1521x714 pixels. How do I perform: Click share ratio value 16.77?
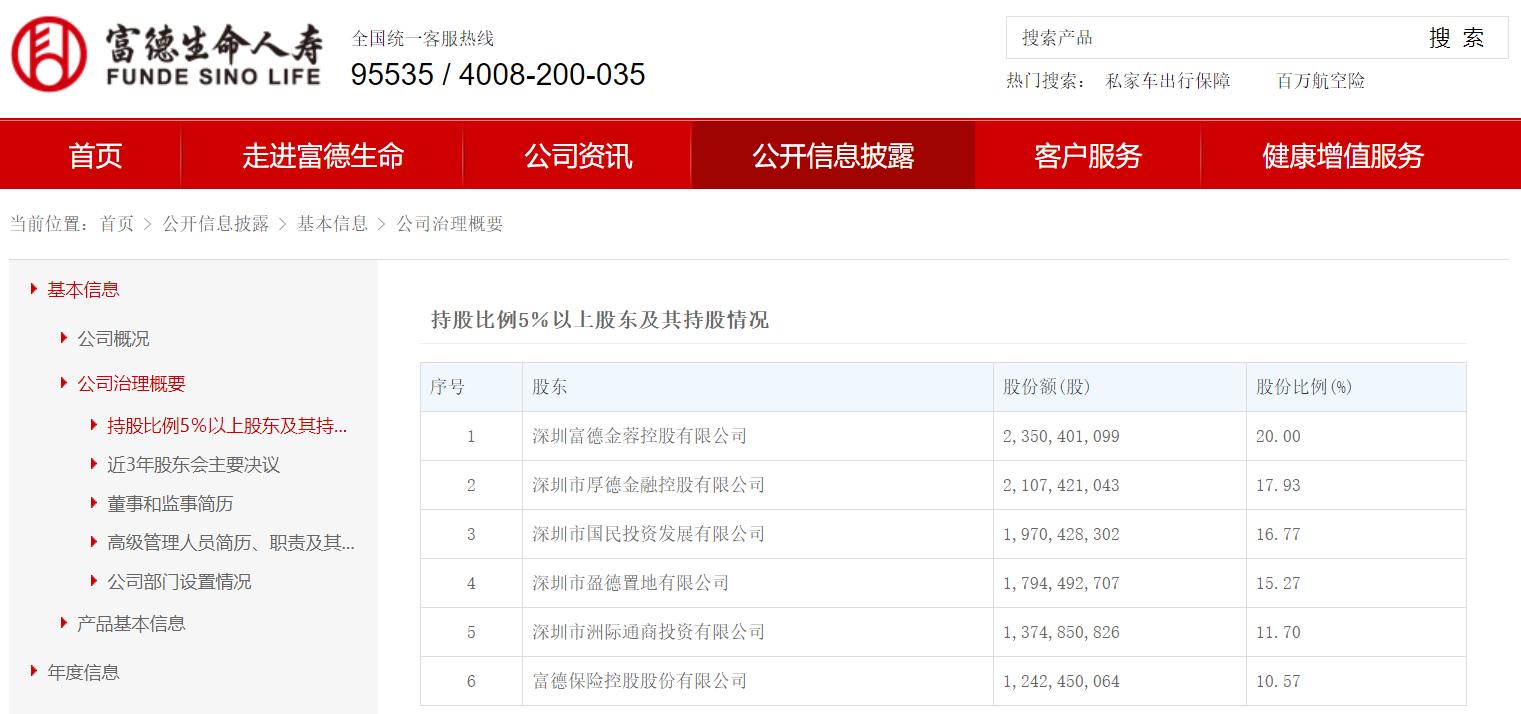click(1278, 534)
